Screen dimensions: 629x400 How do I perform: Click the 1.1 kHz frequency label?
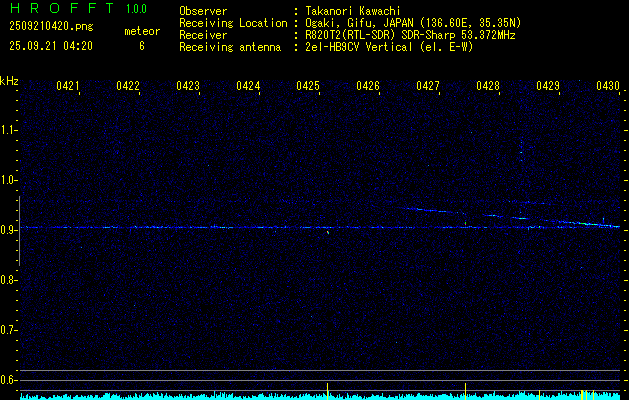tap(8, 130)
